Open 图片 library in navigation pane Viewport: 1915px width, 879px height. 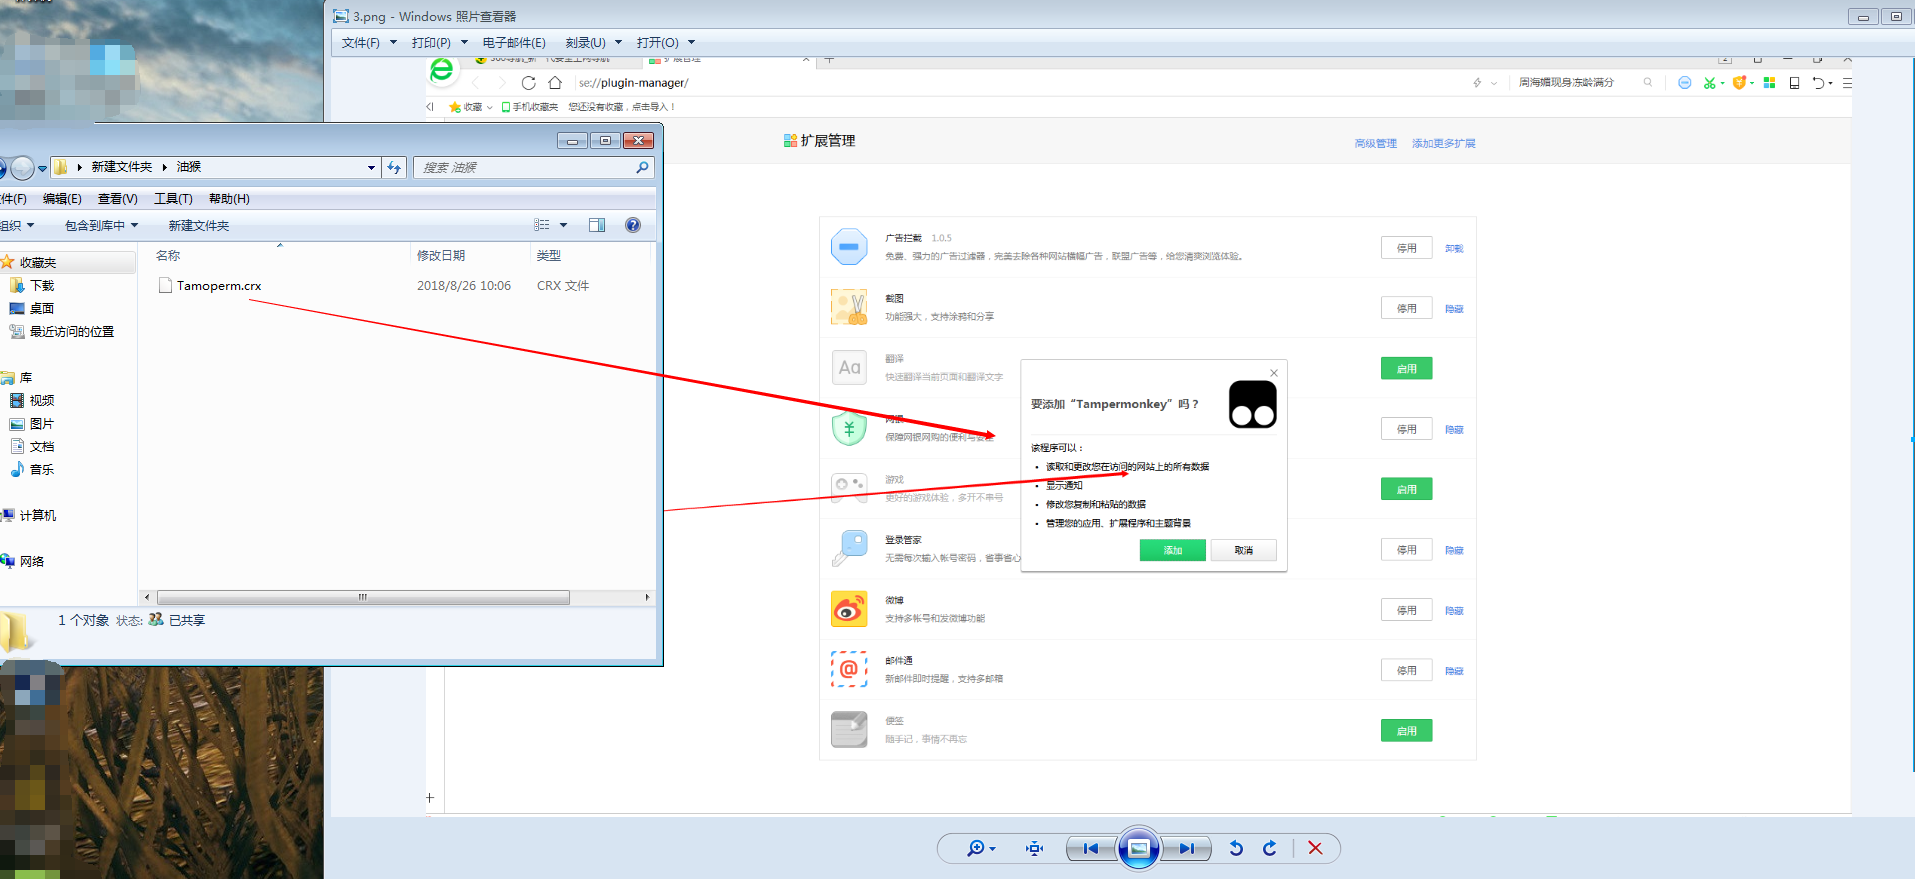coord(42,424)
